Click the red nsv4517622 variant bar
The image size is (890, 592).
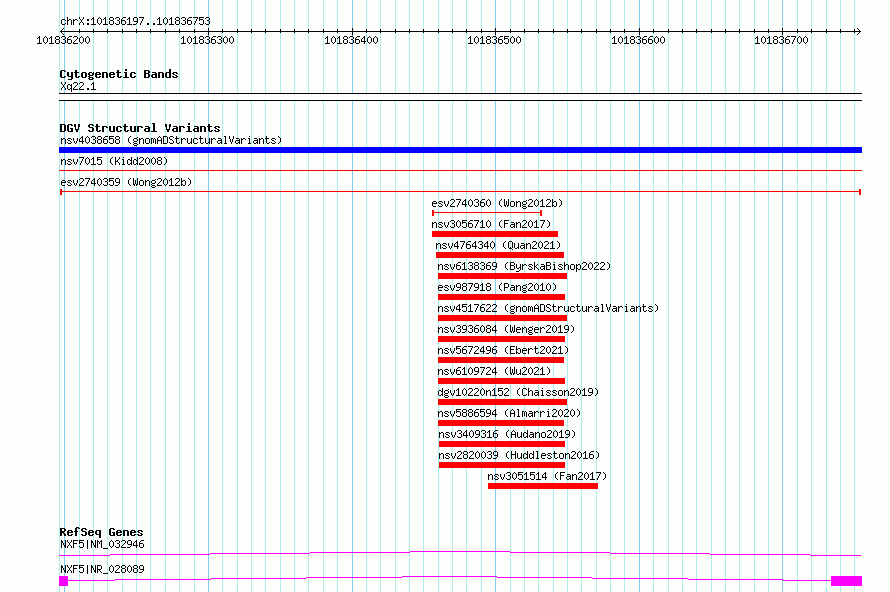tap(502, 318)
